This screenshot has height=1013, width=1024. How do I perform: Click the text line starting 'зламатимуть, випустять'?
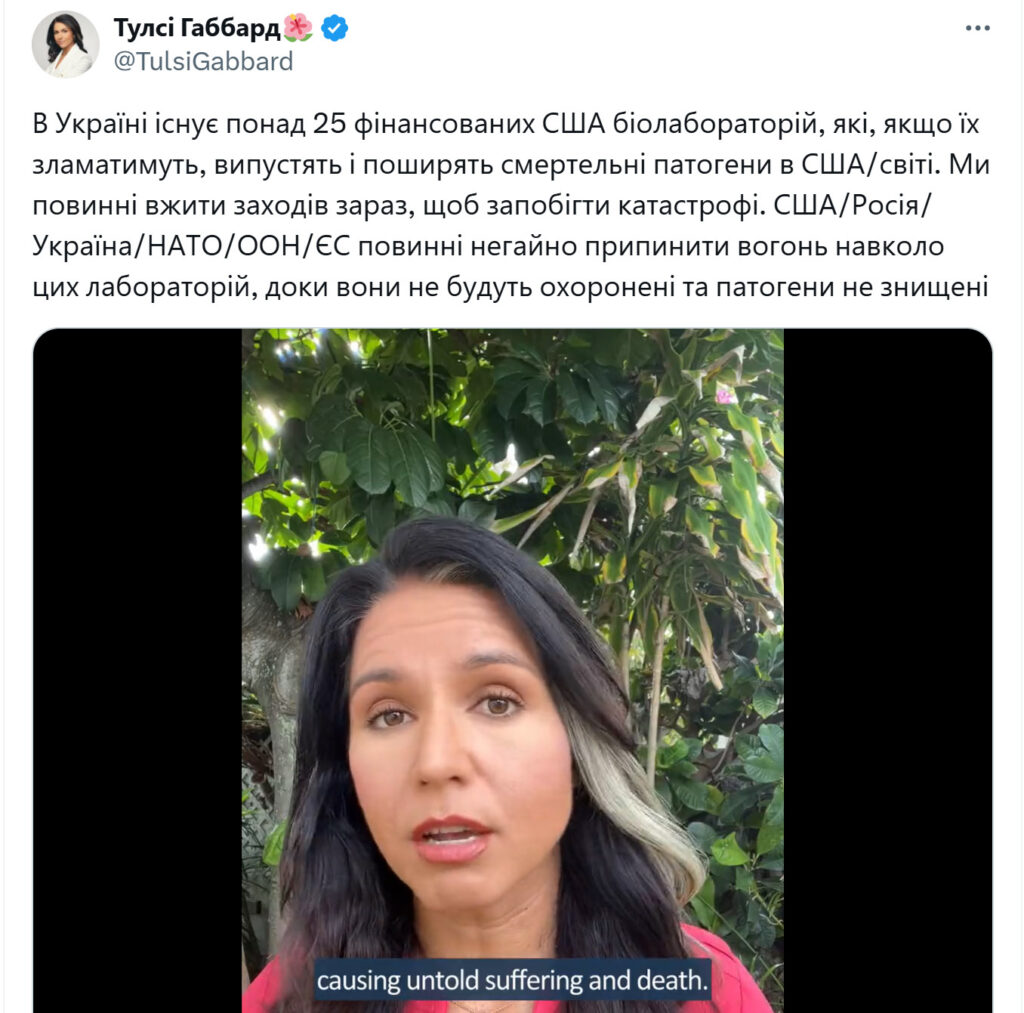click(511, 164)
